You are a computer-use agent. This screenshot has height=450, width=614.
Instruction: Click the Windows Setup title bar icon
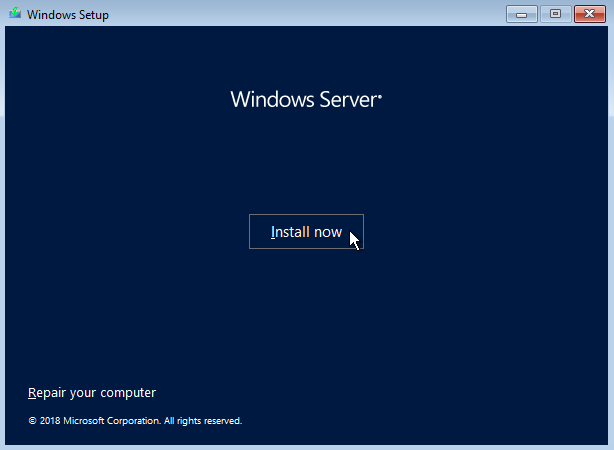pyautogui.click(x=15, y=13)
